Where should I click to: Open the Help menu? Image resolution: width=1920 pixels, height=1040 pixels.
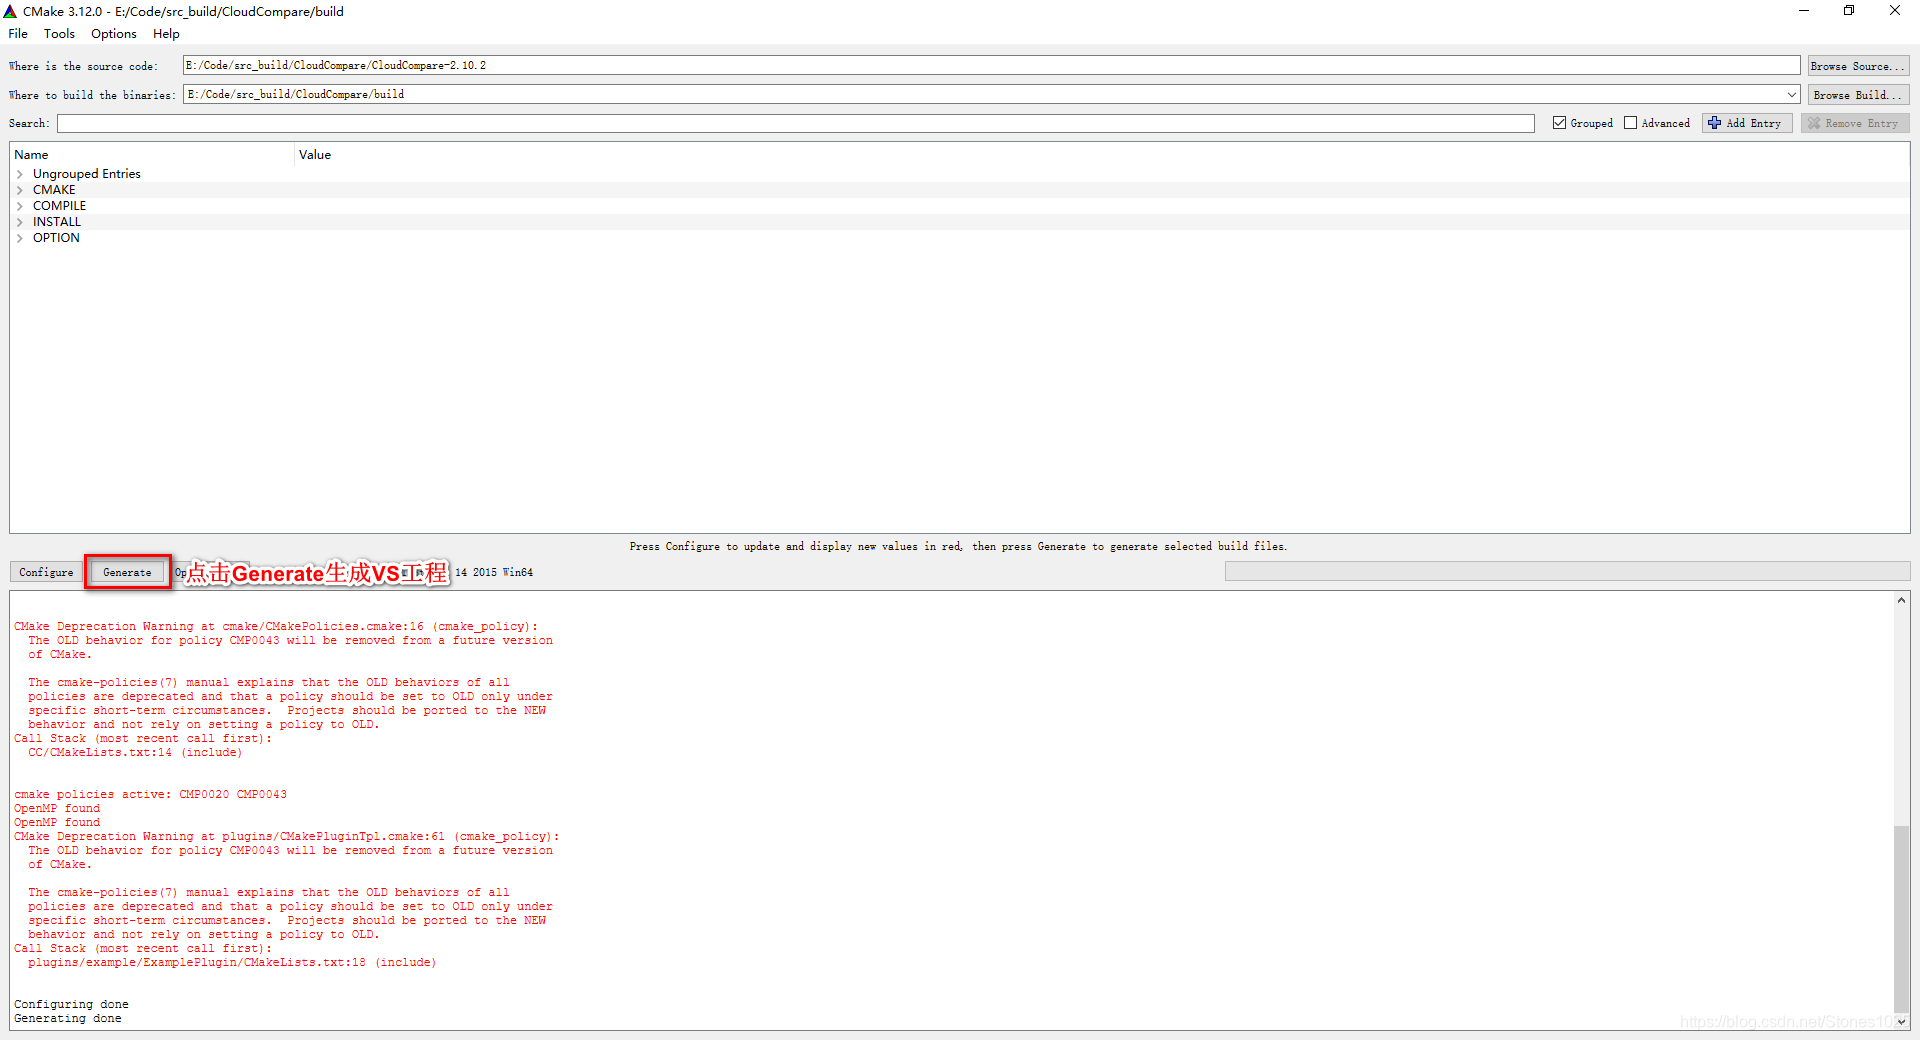click(166, 34)
